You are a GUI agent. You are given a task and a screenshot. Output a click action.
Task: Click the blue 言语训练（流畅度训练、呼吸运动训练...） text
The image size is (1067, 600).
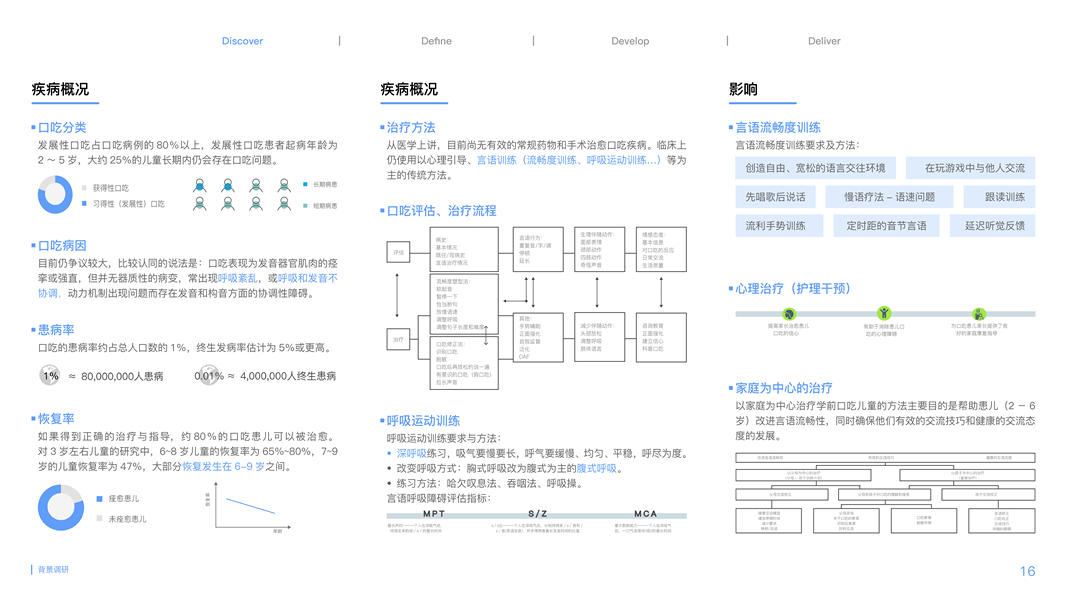[568, 160]
